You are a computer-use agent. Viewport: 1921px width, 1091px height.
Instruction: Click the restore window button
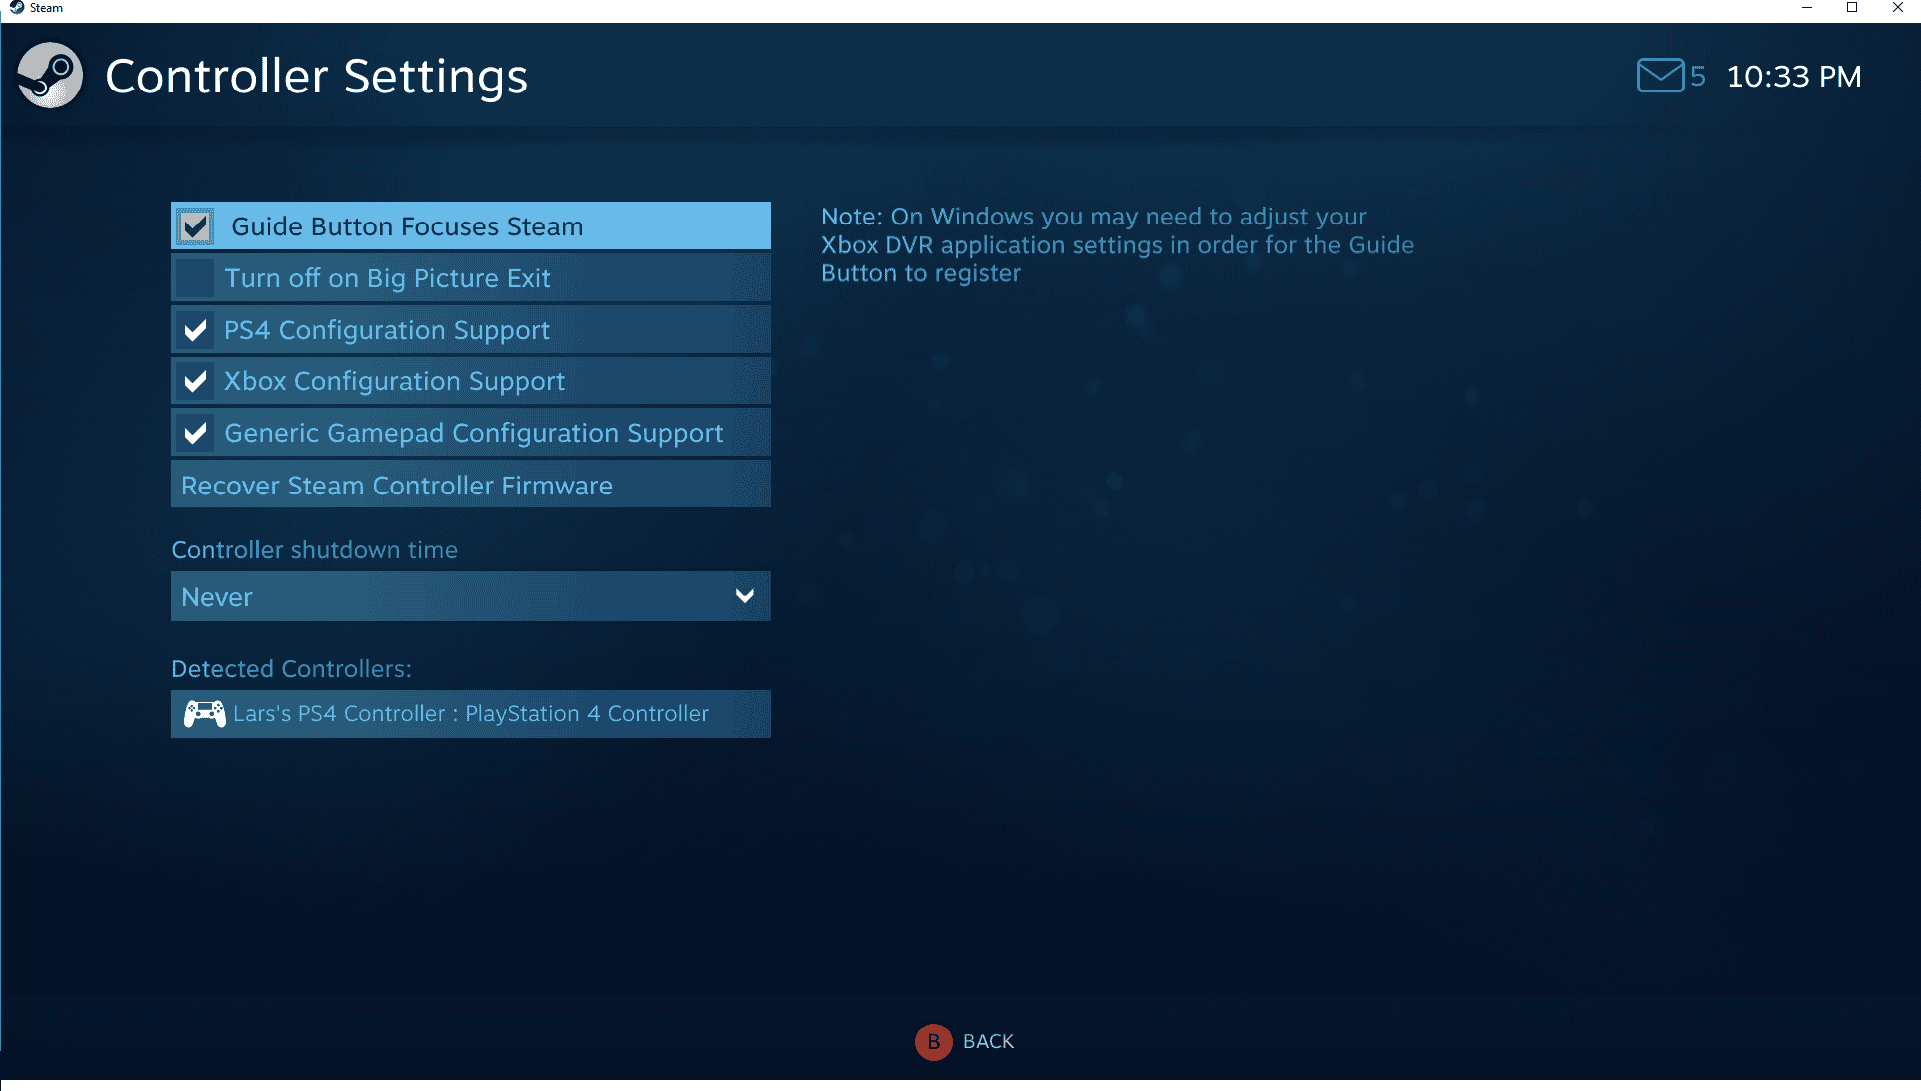(1852, 9)
